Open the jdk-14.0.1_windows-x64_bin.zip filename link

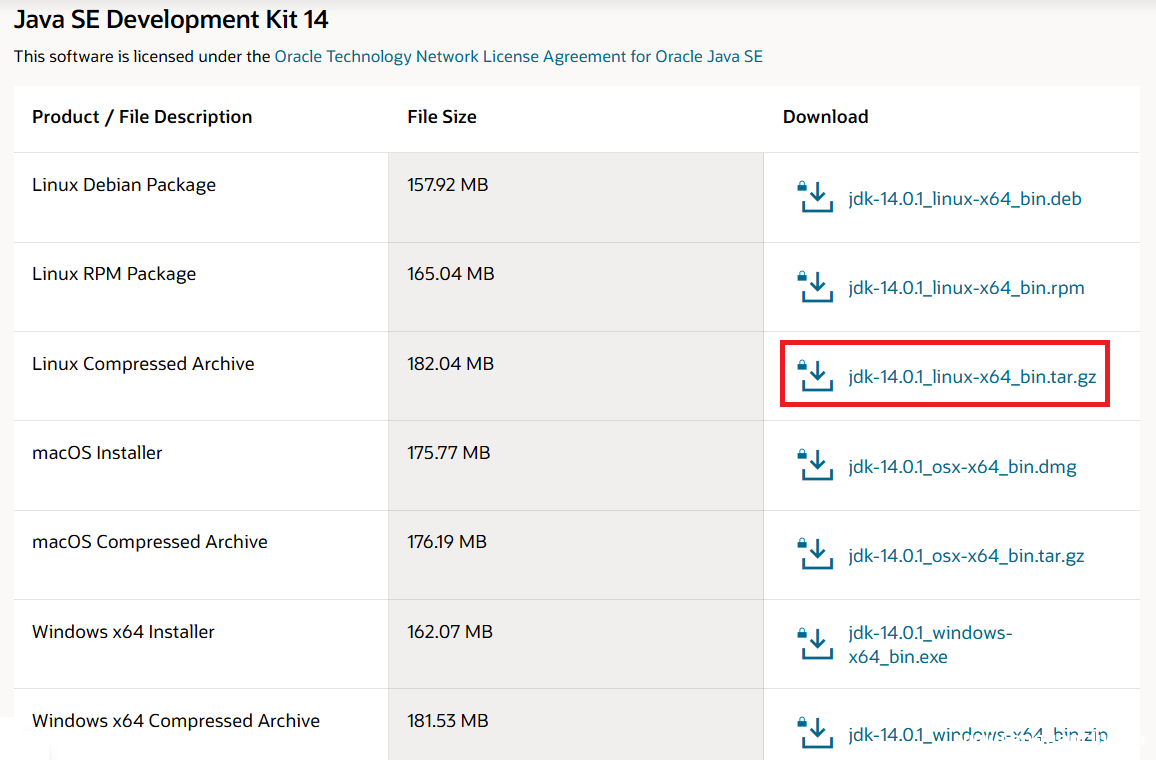point(978,735)
